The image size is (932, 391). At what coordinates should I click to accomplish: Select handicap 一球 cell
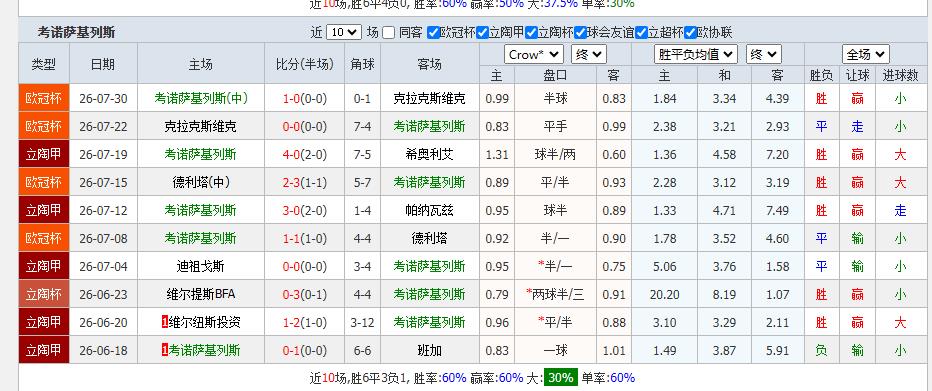tap(555, 350)
